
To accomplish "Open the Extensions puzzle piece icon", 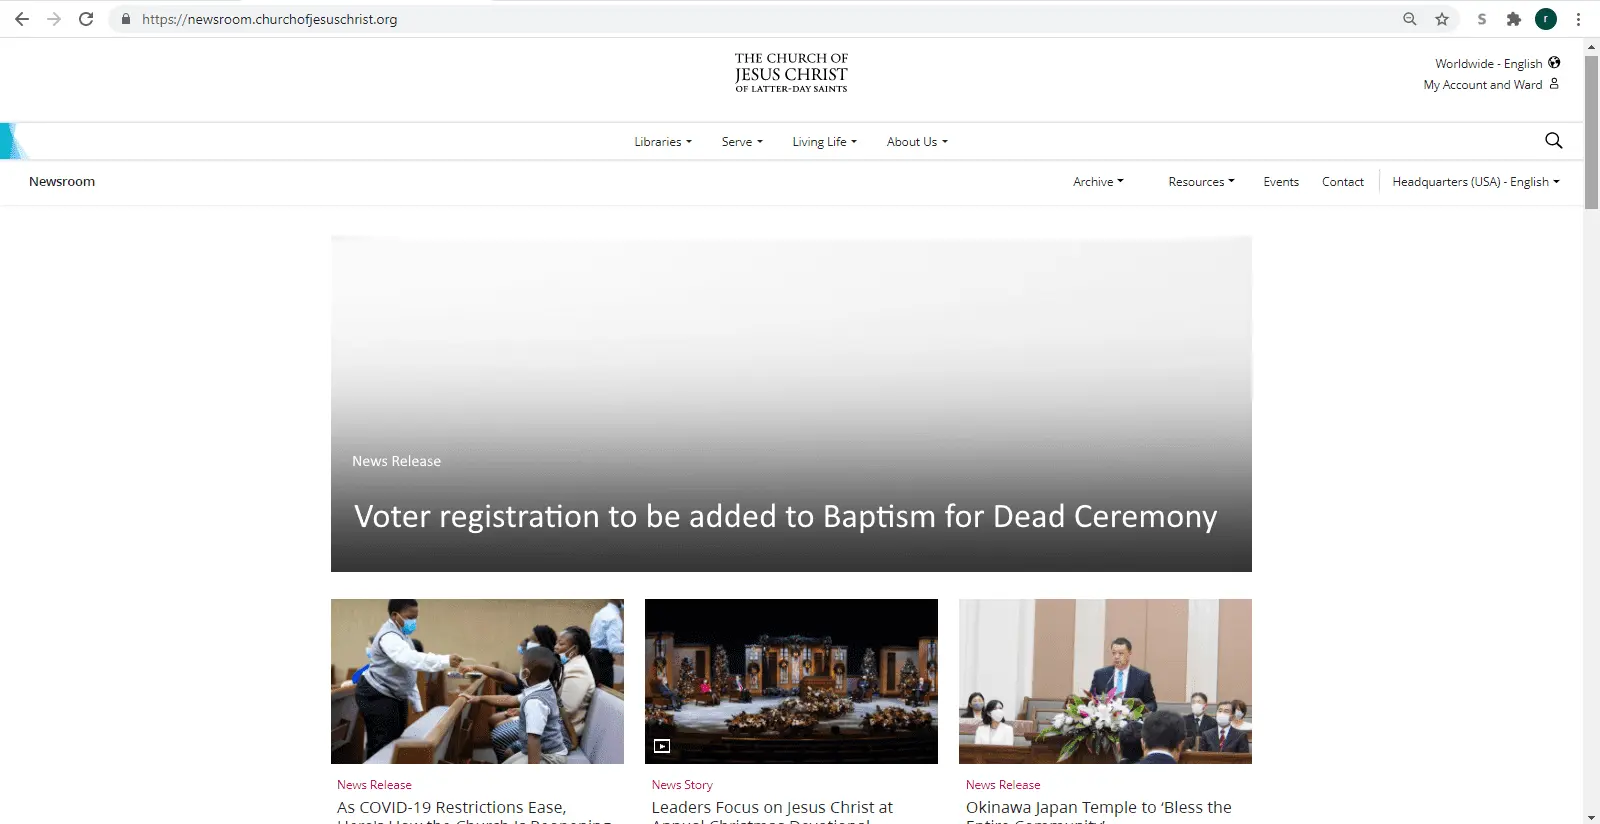I will (x=1514, y=19).
